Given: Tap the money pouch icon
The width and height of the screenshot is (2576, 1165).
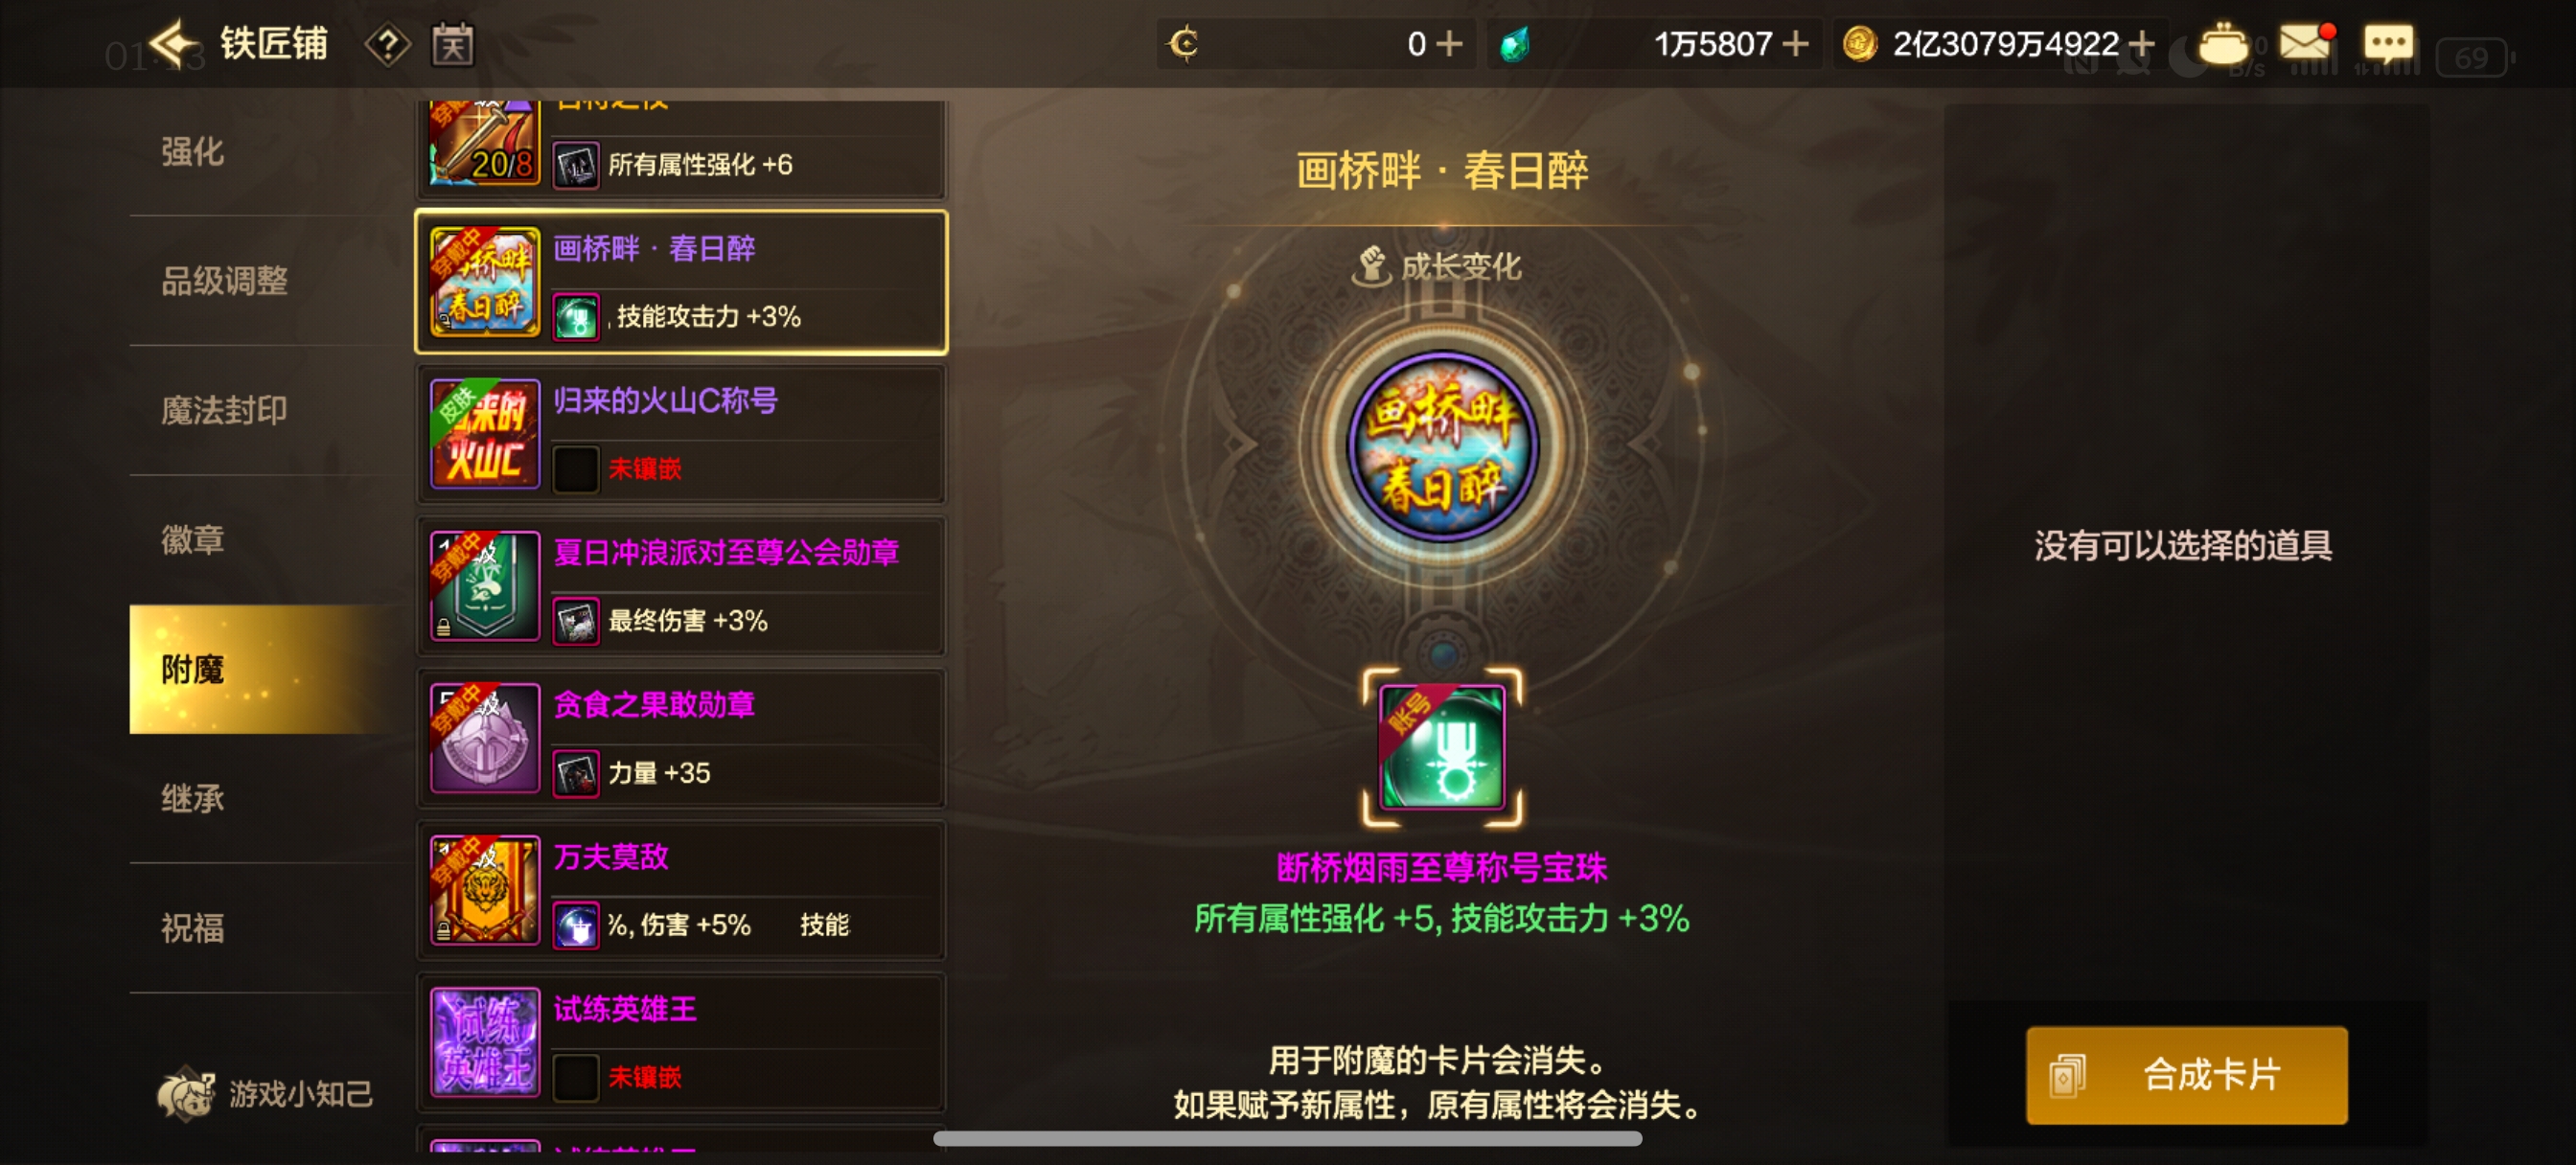Looking at the screenshot, I should click(x=2223, y=44).
